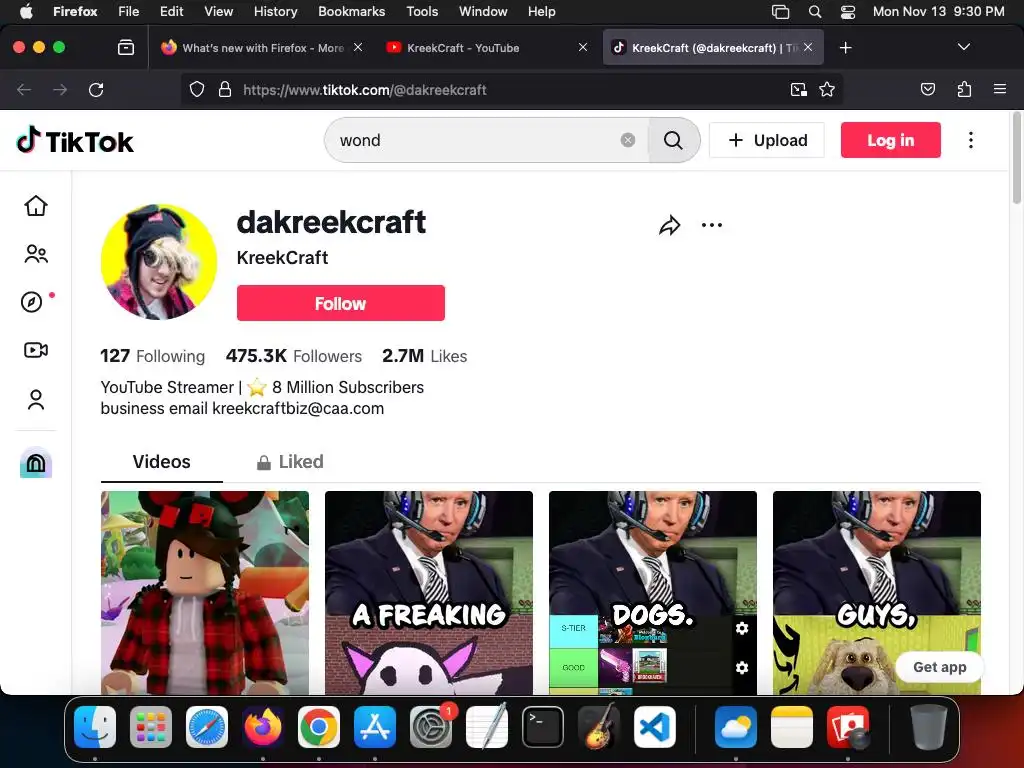Open the History menu
The width and height of the screenshot is (1024, 768).
point(275,11)
